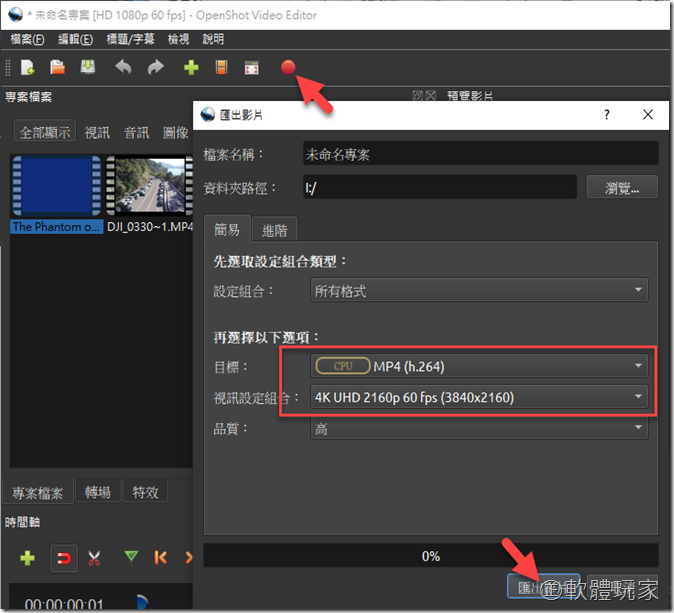674x613 pixels.
Task: Click the Redo arrow icon
Action: click(x=155, y=68)
